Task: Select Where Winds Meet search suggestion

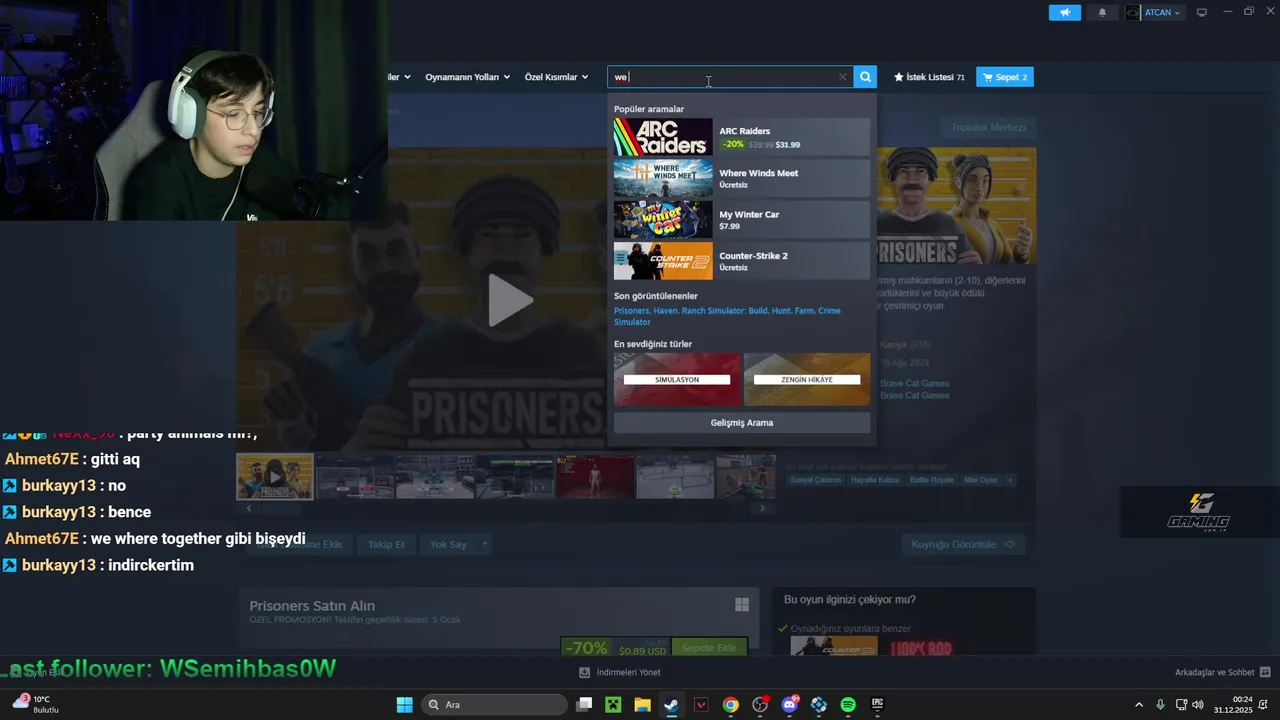Action: [x=742, y=178]
